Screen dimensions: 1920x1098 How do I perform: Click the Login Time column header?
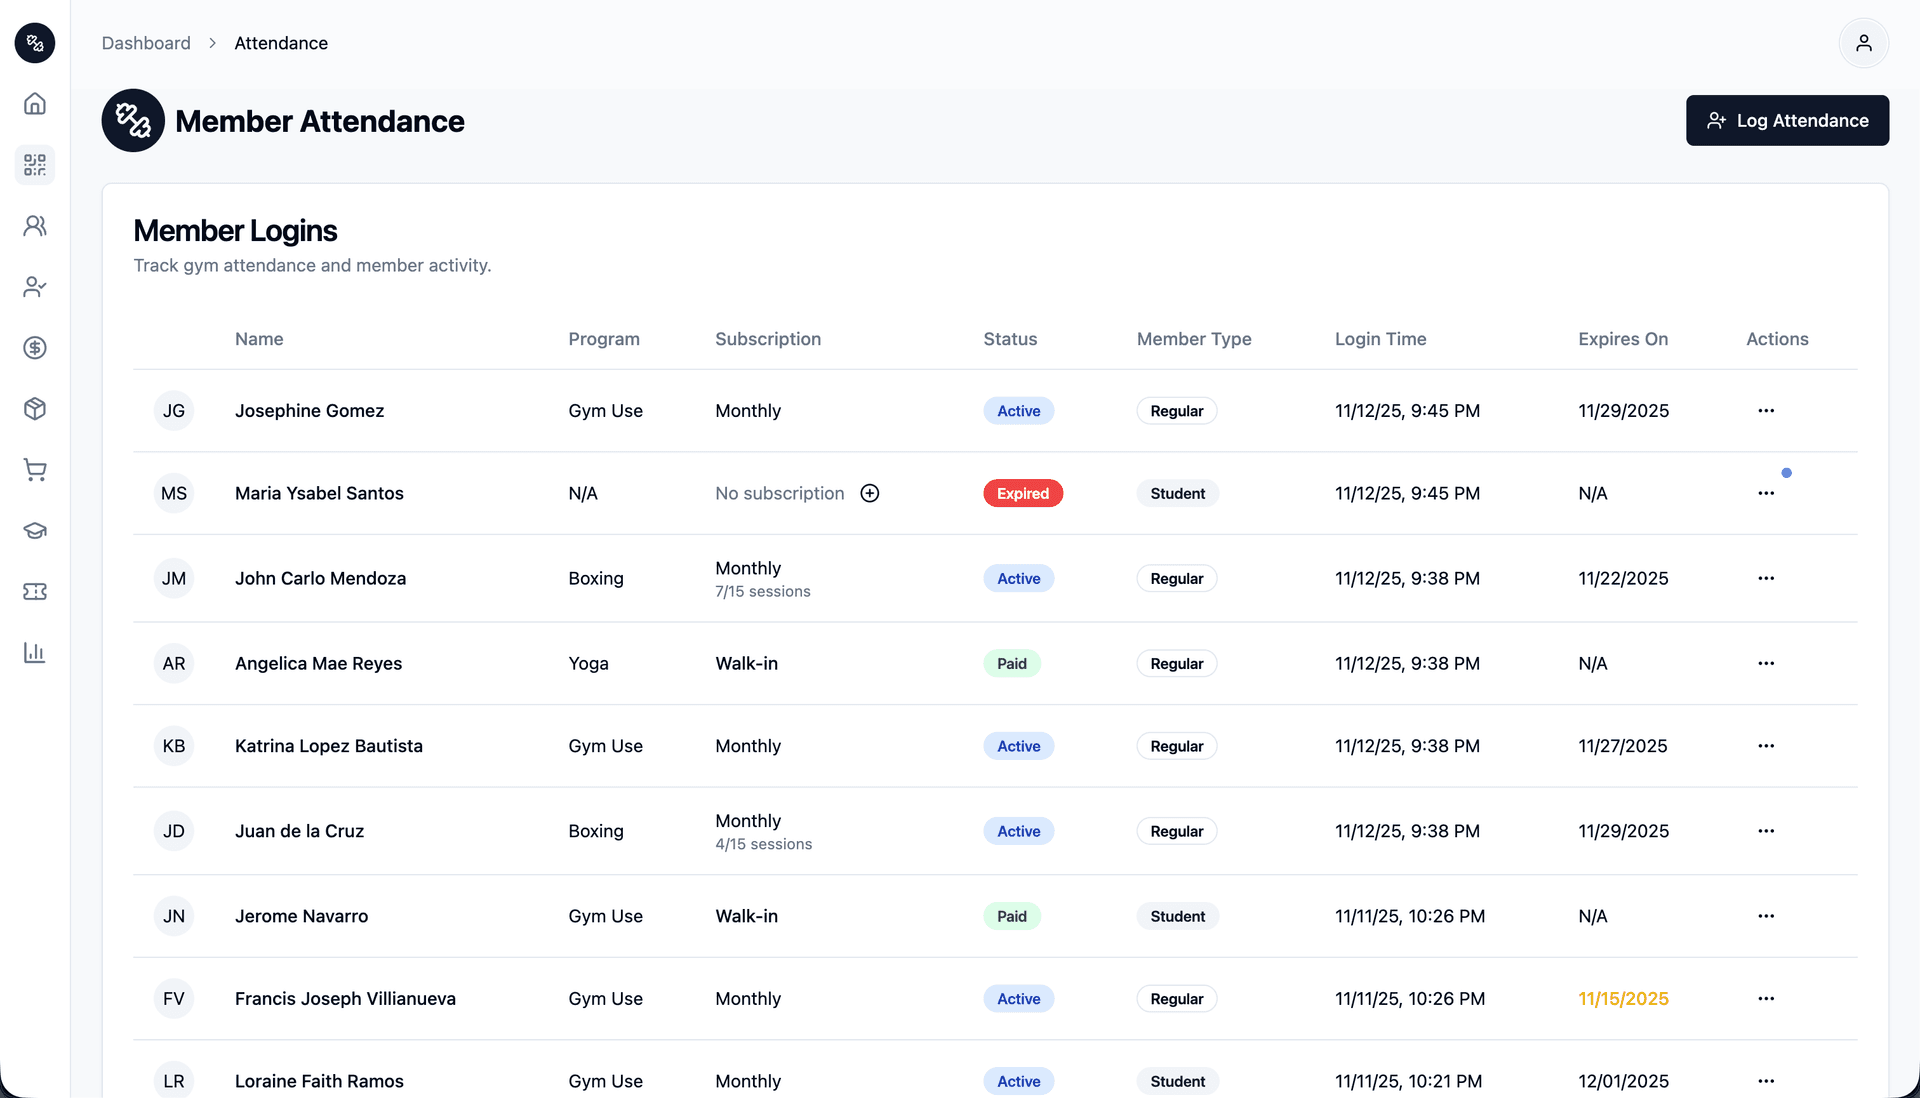coord(1380,339)
